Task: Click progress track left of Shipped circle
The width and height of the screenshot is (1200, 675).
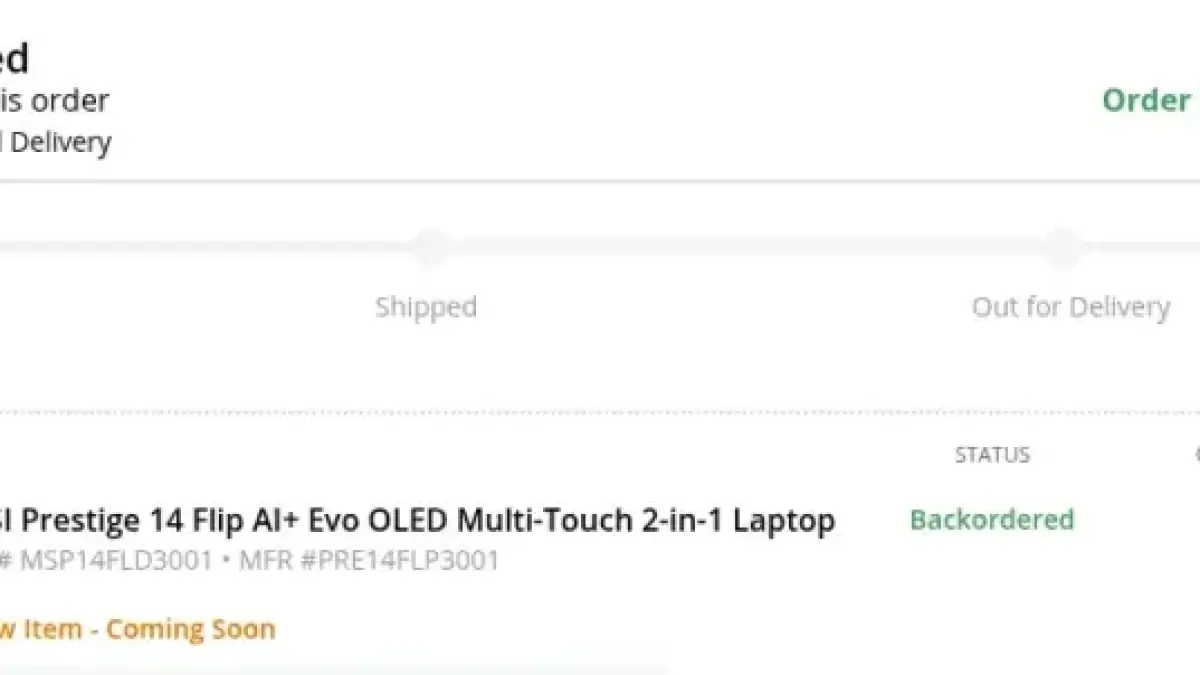Action: (200, 246)
